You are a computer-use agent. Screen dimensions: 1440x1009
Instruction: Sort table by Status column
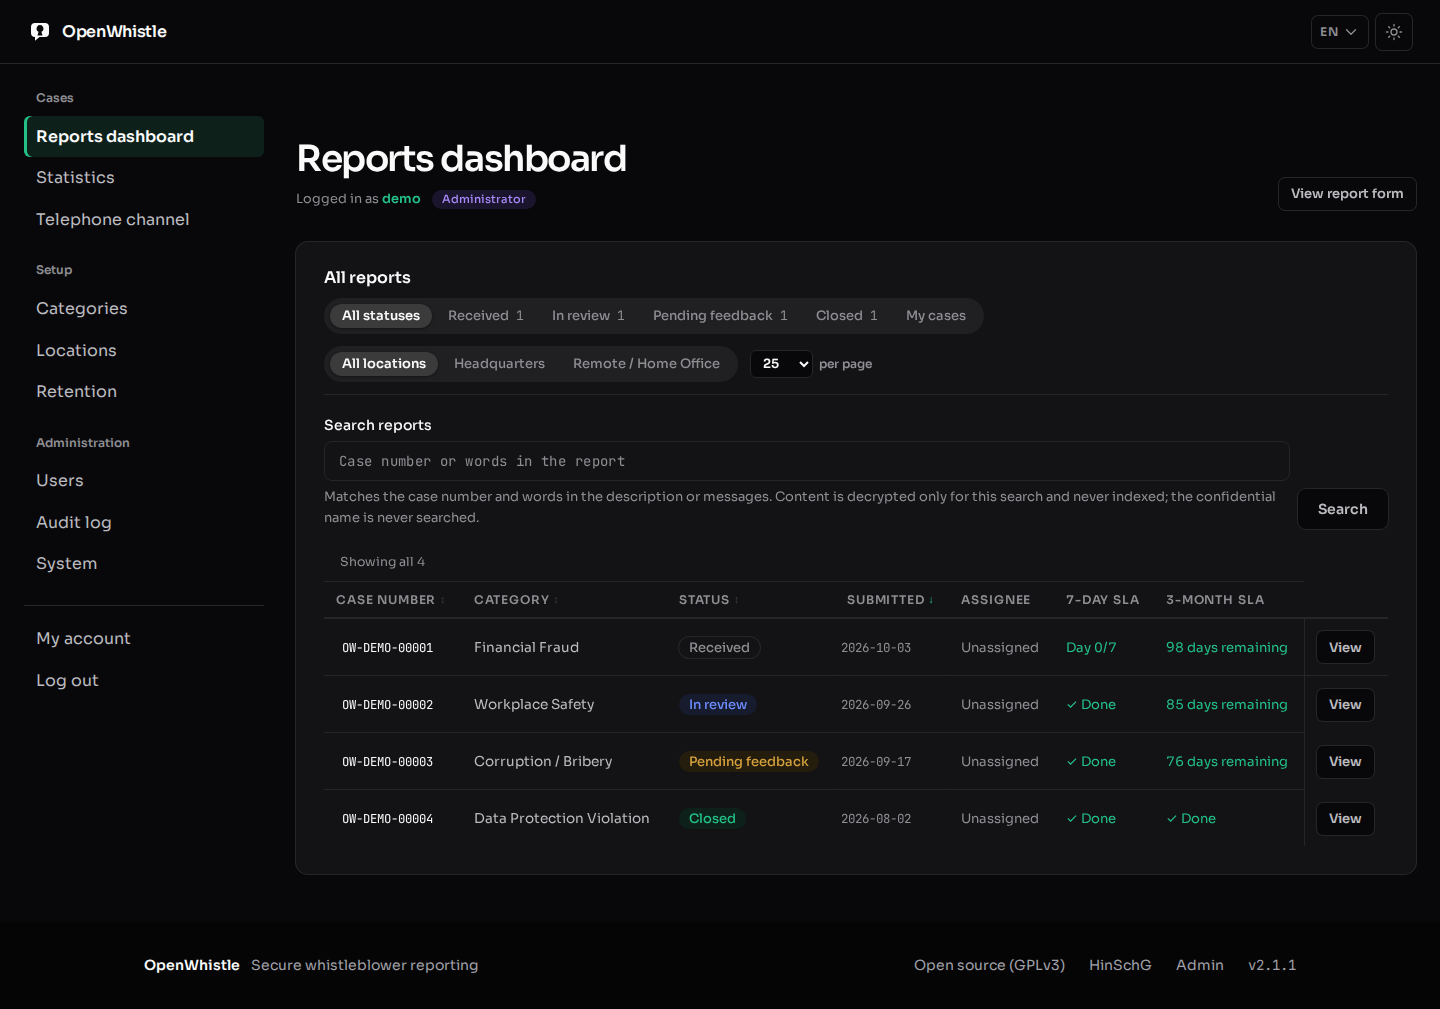[709, 600]
